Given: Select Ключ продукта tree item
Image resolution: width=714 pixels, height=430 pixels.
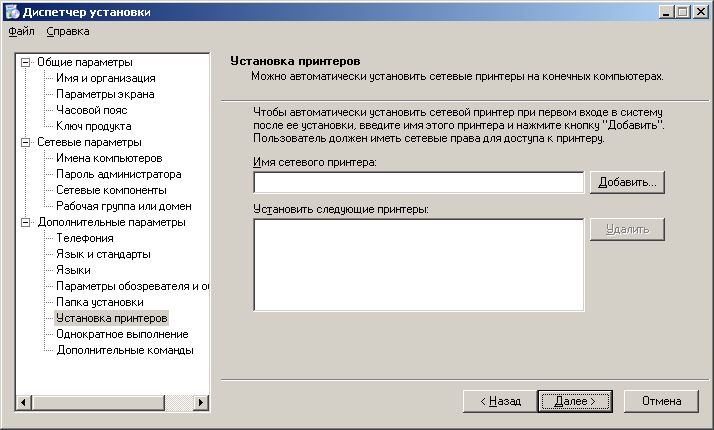Looking at the screenshot, I should [x=94, y=126].
